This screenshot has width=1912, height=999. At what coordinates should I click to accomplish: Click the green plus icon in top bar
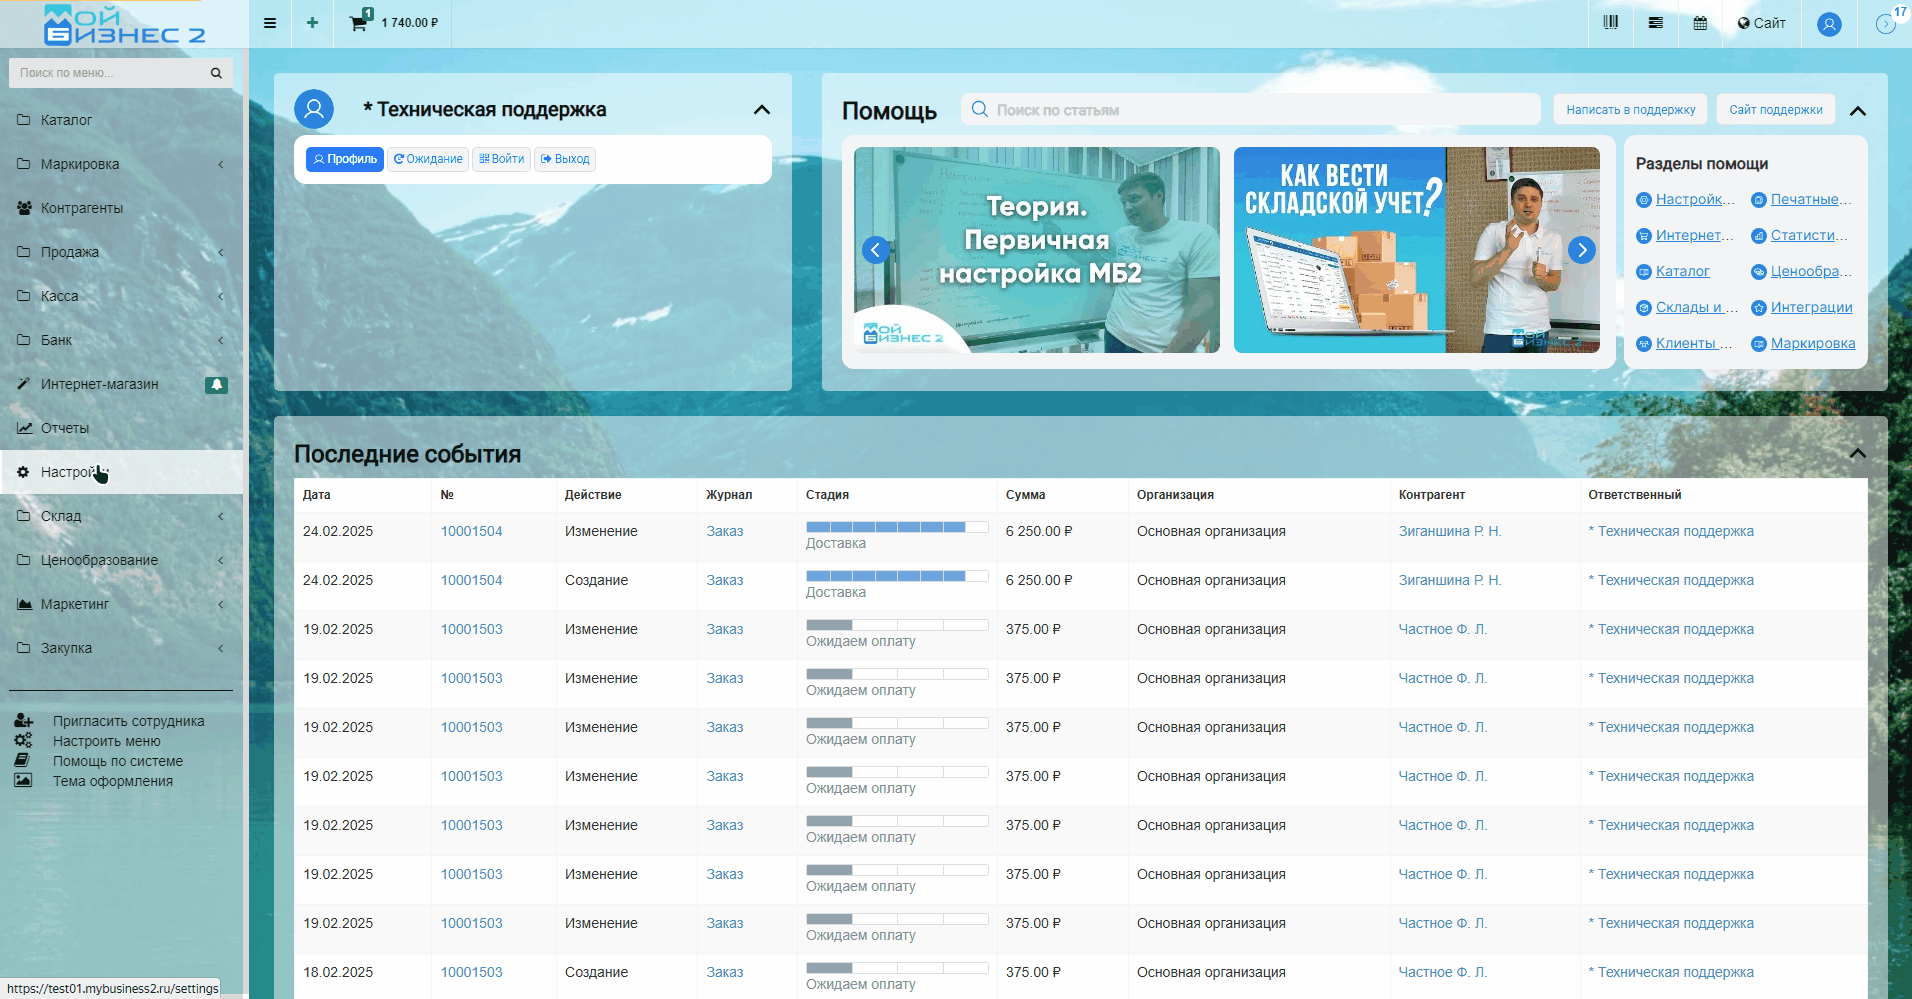(312, 23)
